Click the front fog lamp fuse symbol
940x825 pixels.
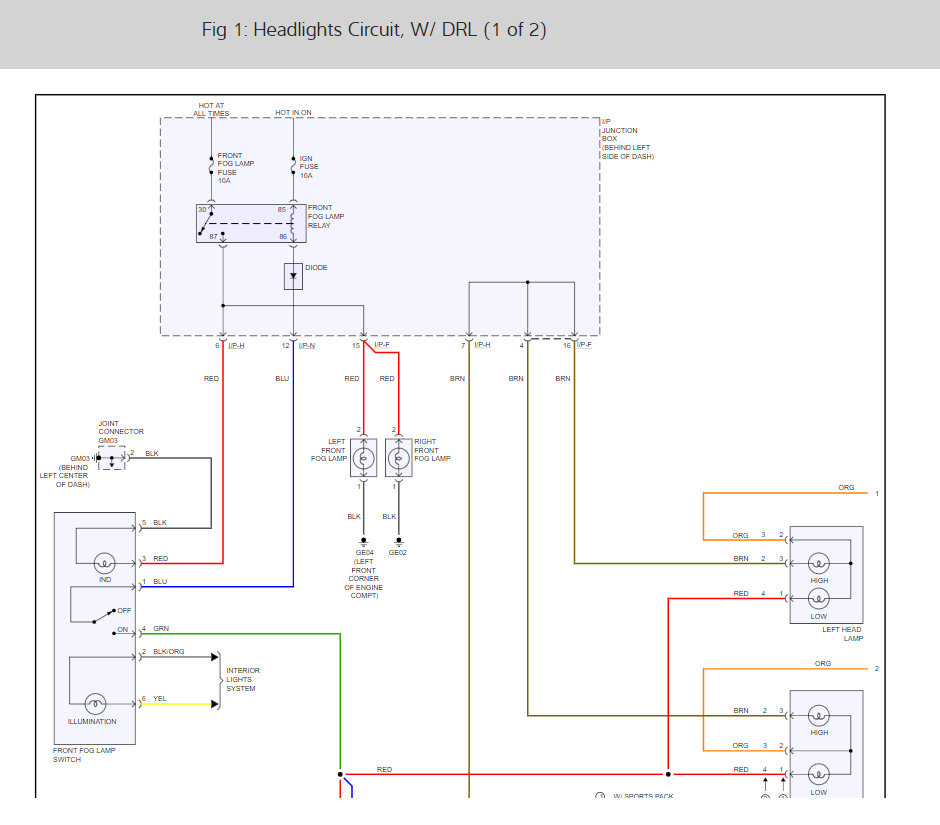[x=211, y=165]
